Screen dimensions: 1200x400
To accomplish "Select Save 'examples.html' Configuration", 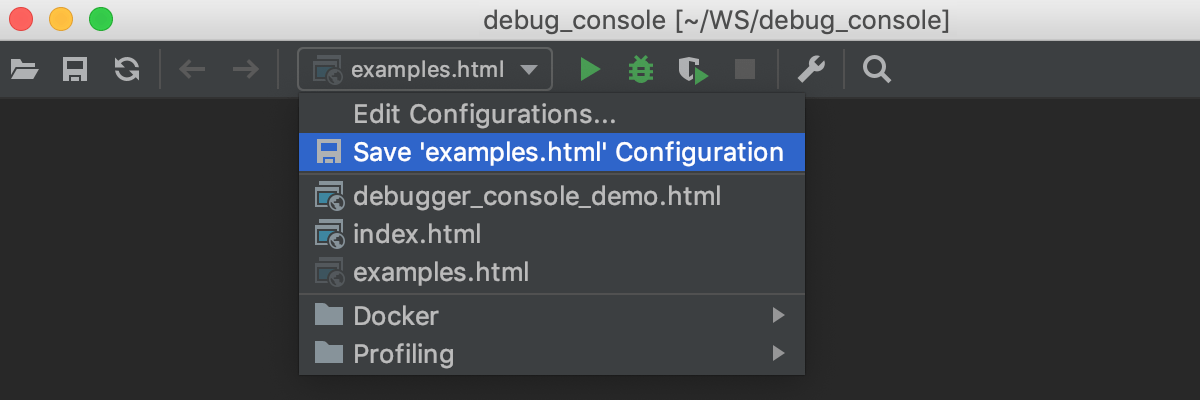I will click(x=552, y=152).
